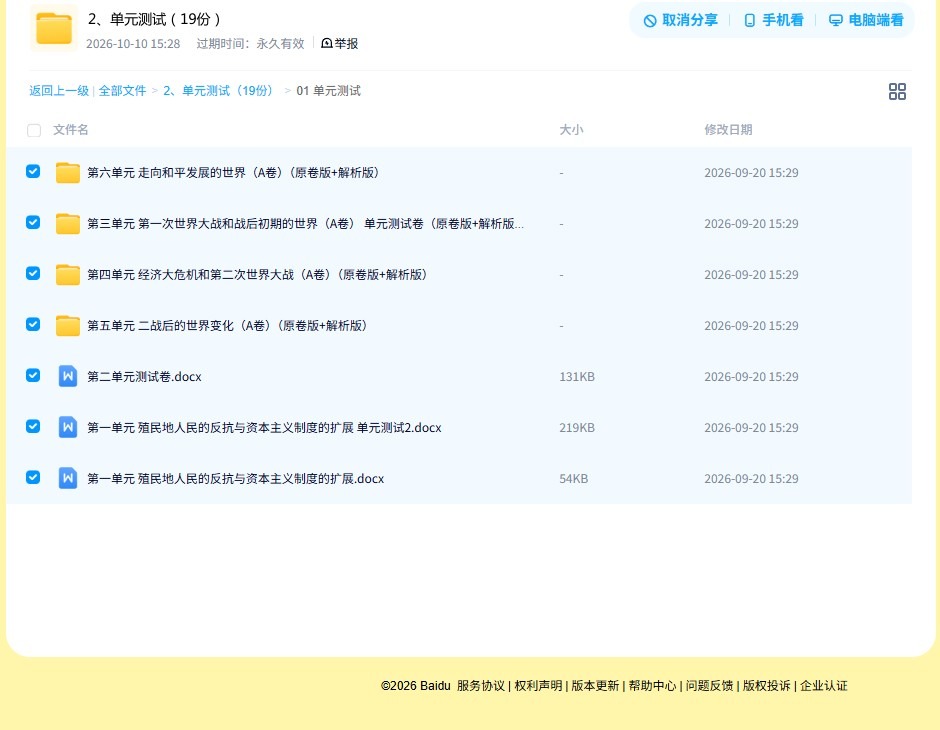Open 服务协议 footer link
Image resolution: width=940 pixels, height=730 pixels.
(481, 686)
